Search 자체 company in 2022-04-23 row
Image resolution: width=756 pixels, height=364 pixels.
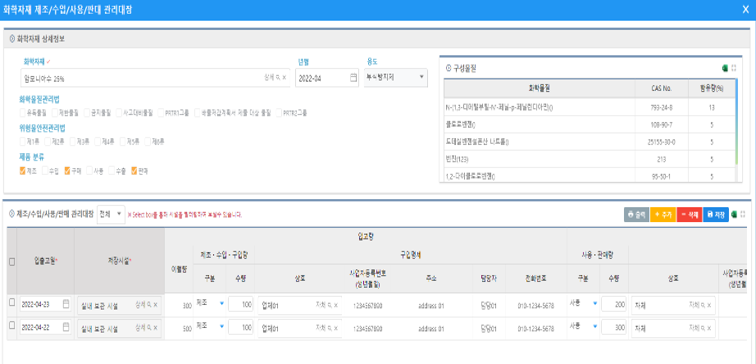tap(703, 305)
